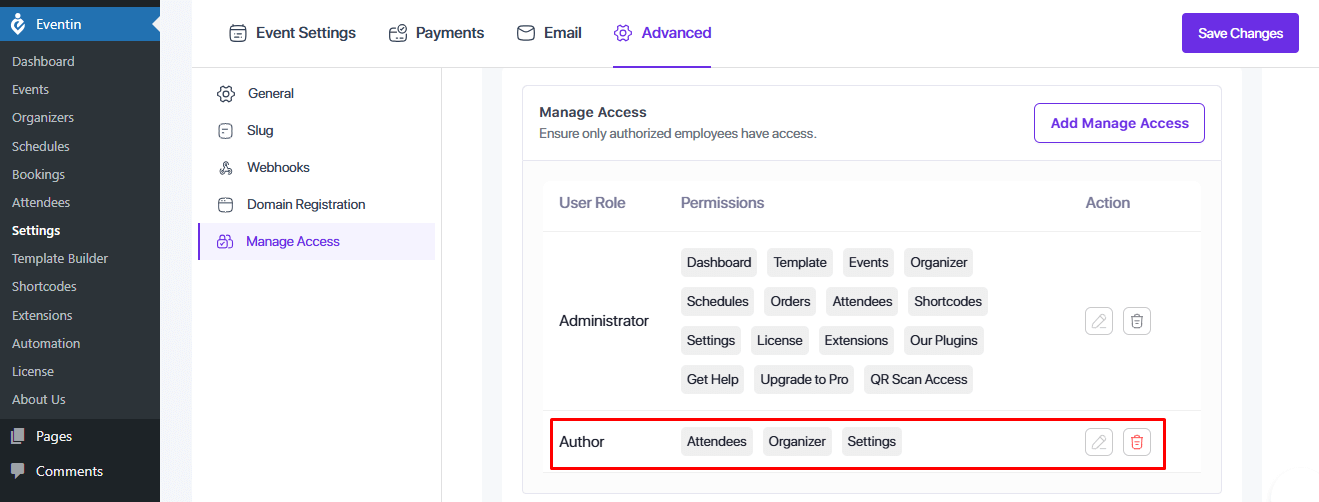Click the QR Scan Access permission tag
The width and height of the screenshot is (1319, 502).
[x=918, y=379]
